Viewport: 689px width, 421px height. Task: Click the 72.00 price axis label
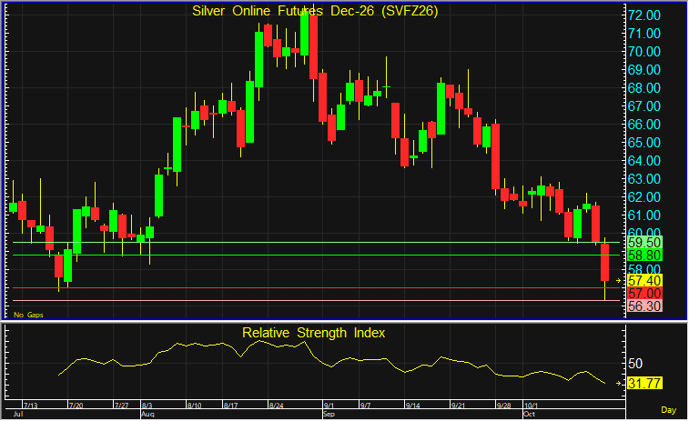click(x=644, y=15)
